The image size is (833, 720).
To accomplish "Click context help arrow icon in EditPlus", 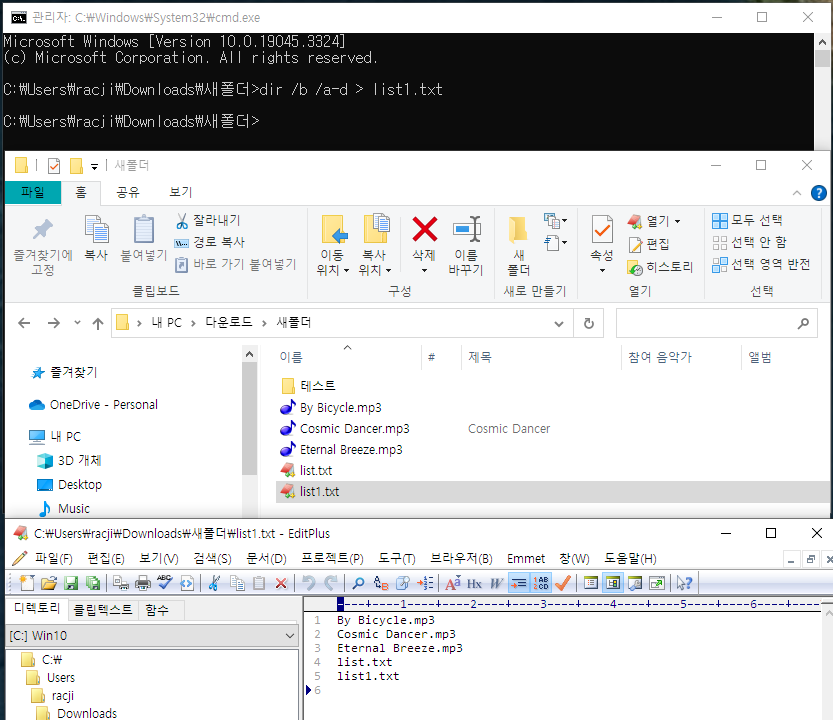I will (x=684, y=583).
